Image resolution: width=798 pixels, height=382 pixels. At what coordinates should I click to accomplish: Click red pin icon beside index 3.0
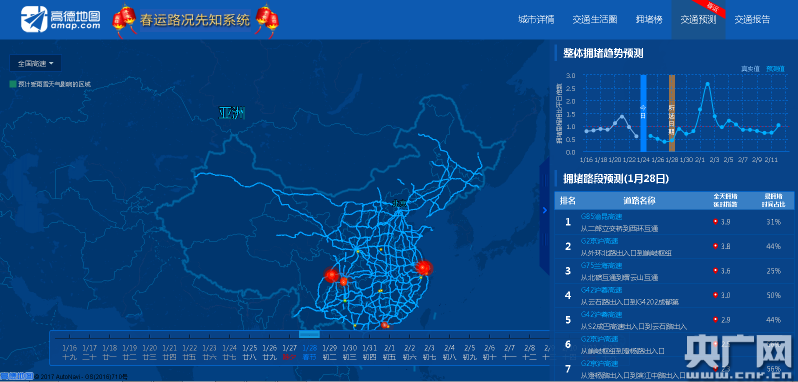[x=715, y=295]
